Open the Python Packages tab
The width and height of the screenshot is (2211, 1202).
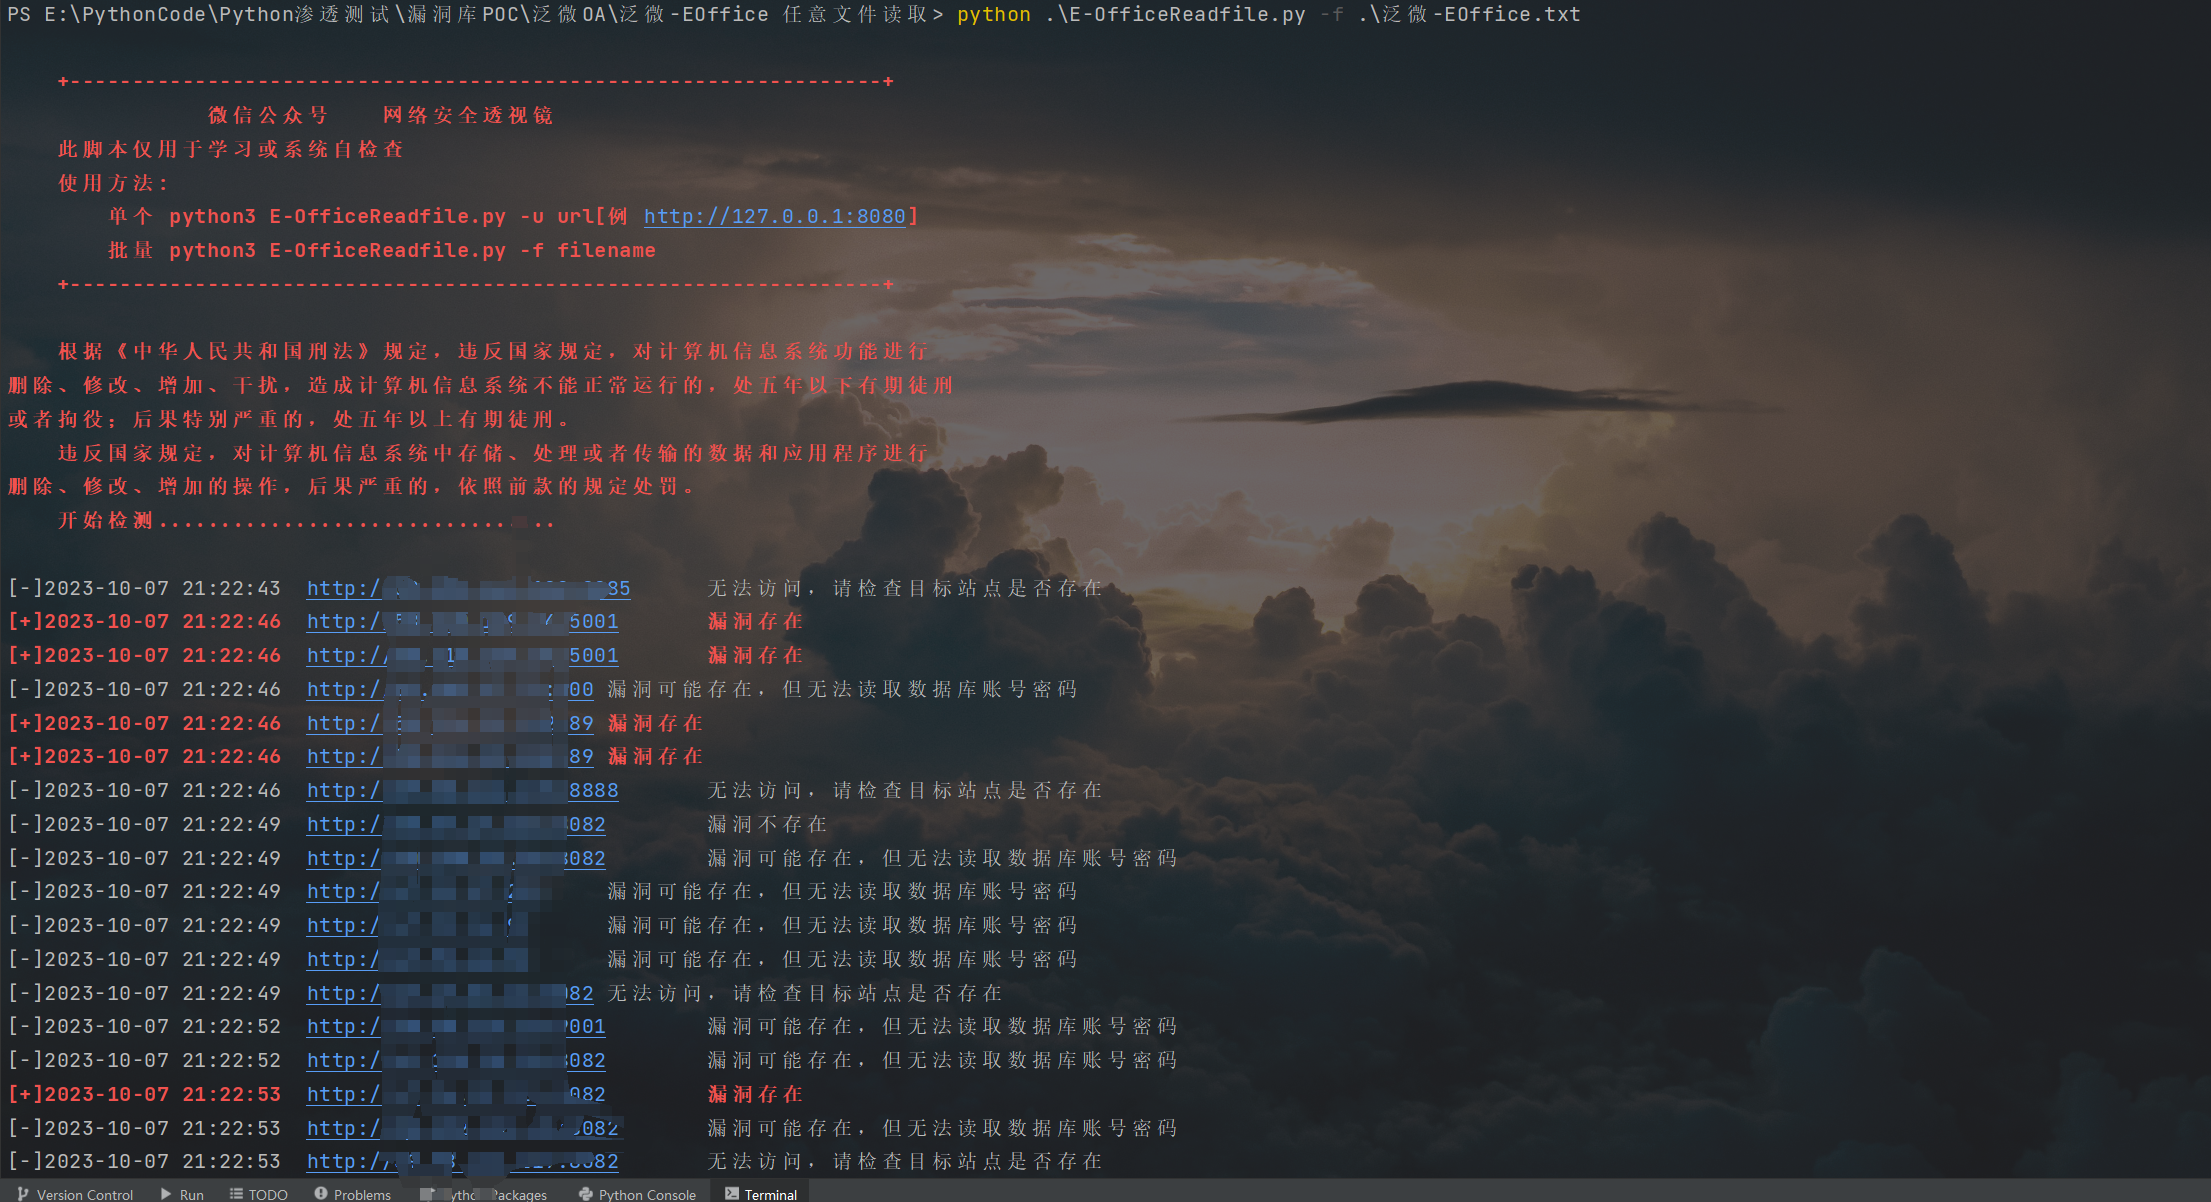(484, 1194)
